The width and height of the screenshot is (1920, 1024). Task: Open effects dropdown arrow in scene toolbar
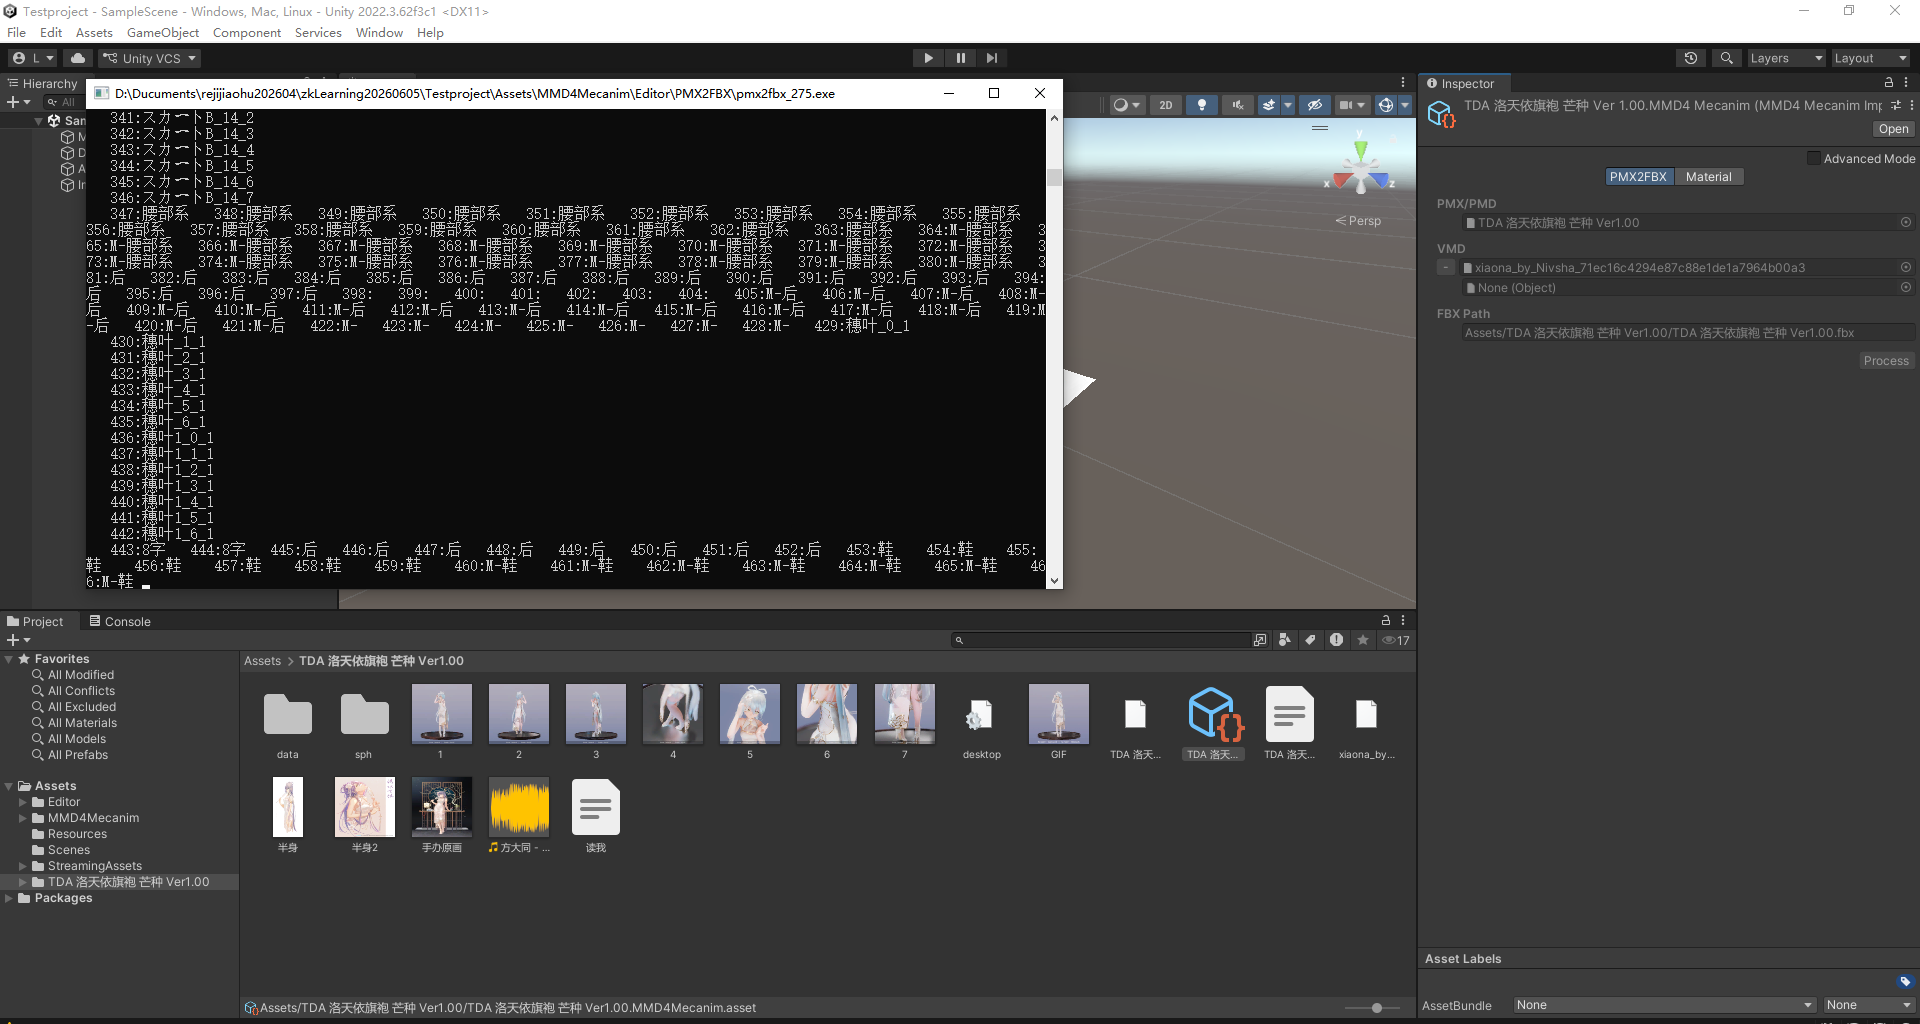click(x=1288, y=105)
